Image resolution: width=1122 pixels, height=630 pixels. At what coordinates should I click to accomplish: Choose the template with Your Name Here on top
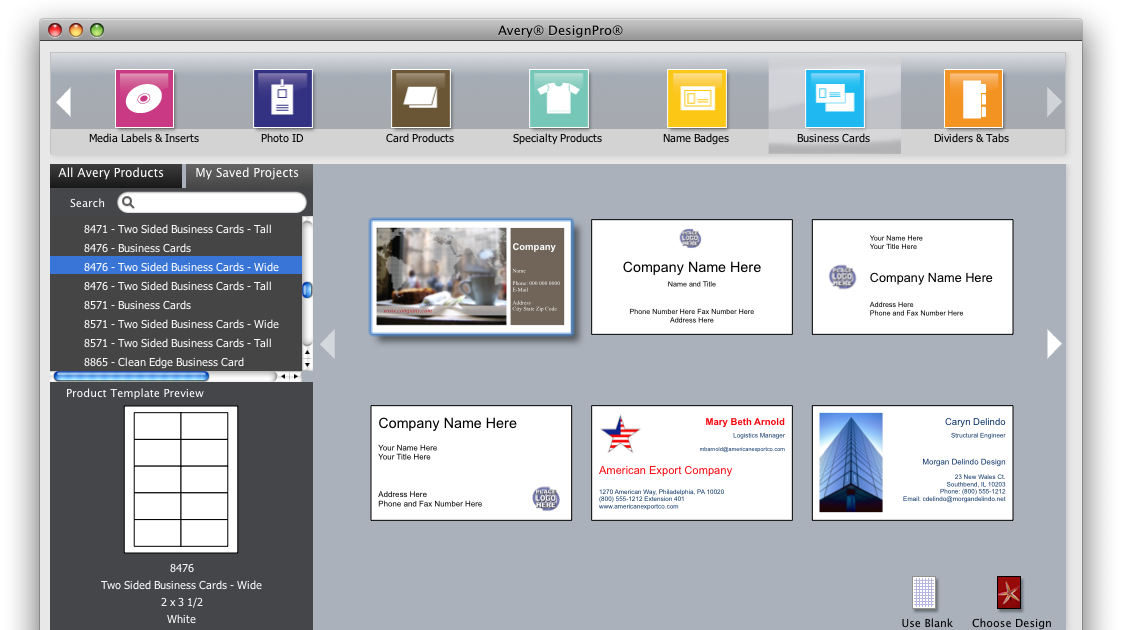coord(912,276)
